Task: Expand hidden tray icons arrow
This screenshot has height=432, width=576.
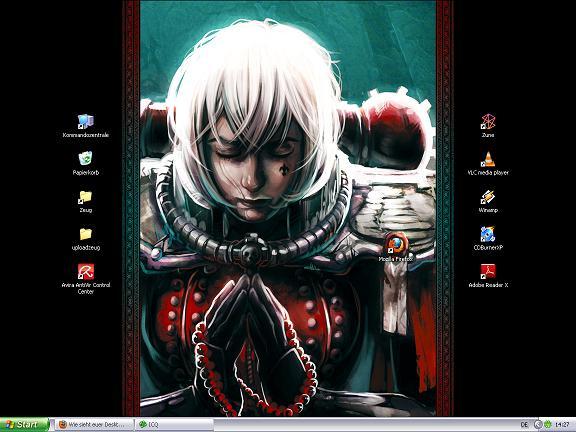Action: click(x=538, y=425)
